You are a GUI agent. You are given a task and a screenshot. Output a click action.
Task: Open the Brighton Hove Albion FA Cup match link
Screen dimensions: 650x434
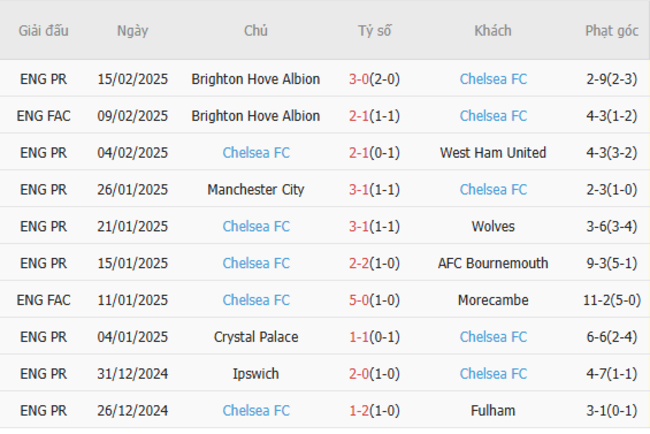256,116
